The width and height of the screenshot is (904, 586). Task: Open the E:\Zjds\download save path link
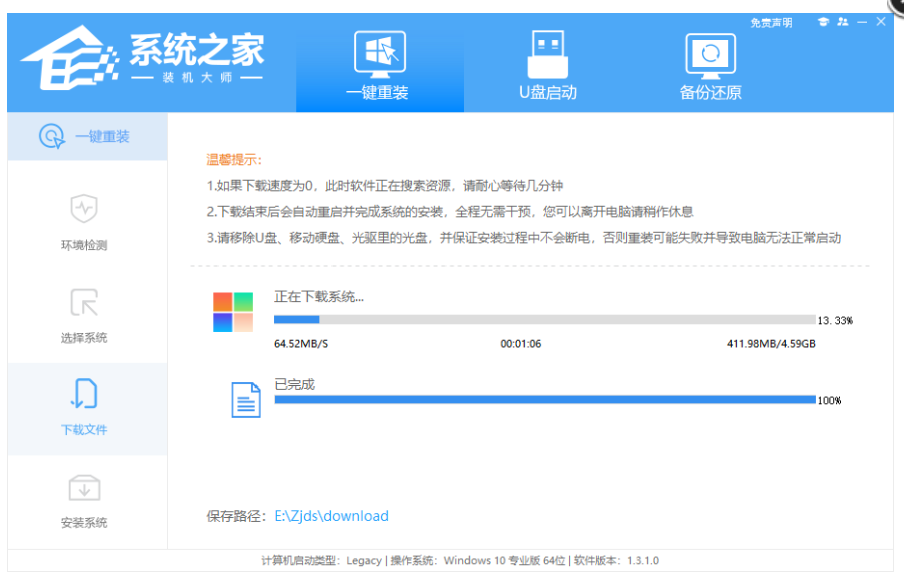click(332, 516)
